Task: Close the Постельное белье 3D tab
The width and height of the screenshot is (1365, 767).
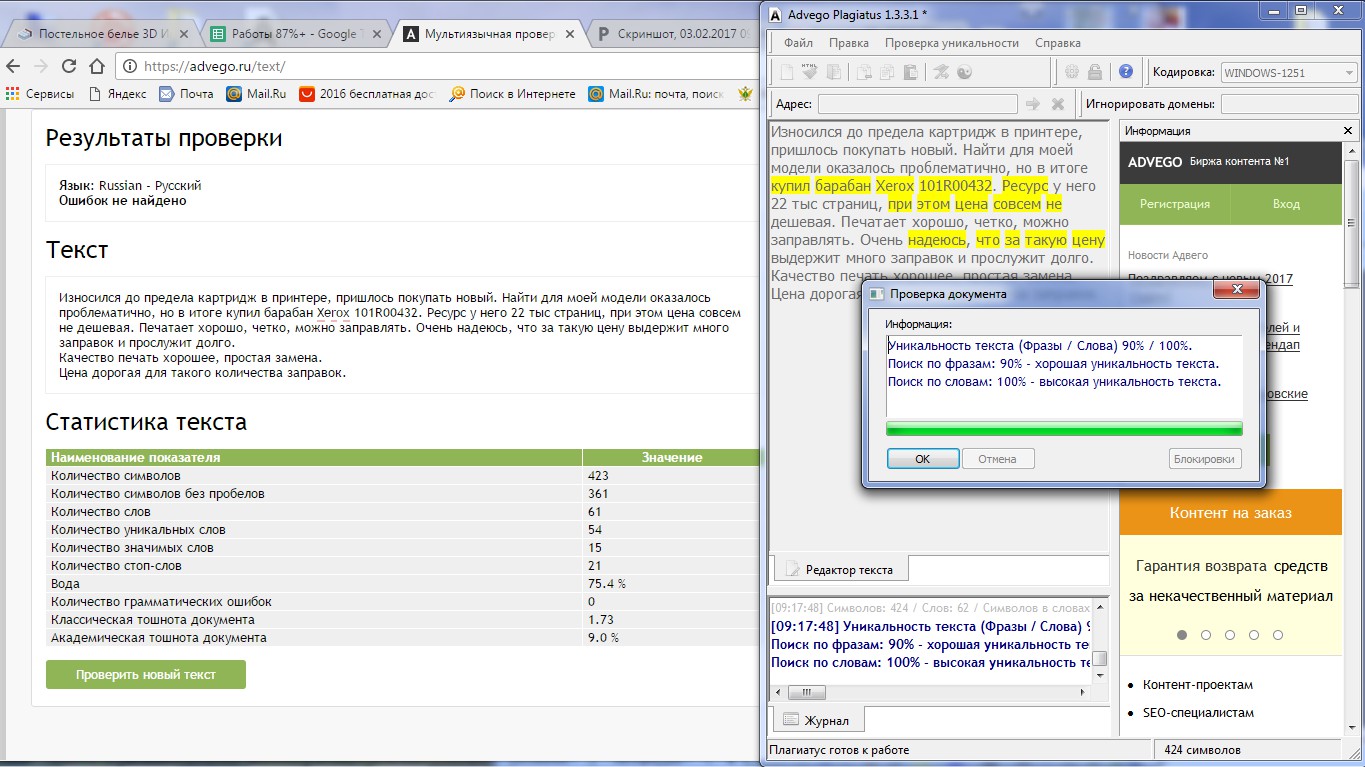Action: [x=183, y=34]
